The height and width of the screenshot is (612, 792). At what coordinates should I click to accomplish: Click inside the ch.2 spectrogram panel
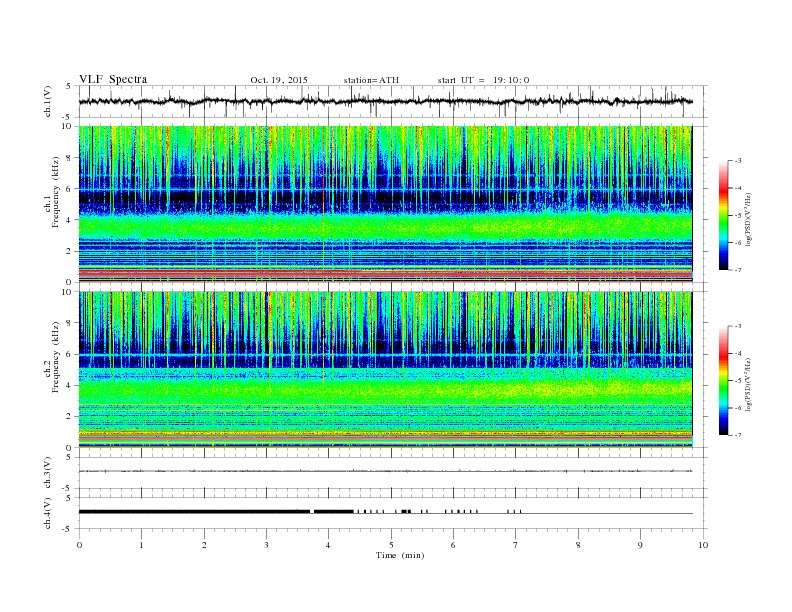[385, 370]
